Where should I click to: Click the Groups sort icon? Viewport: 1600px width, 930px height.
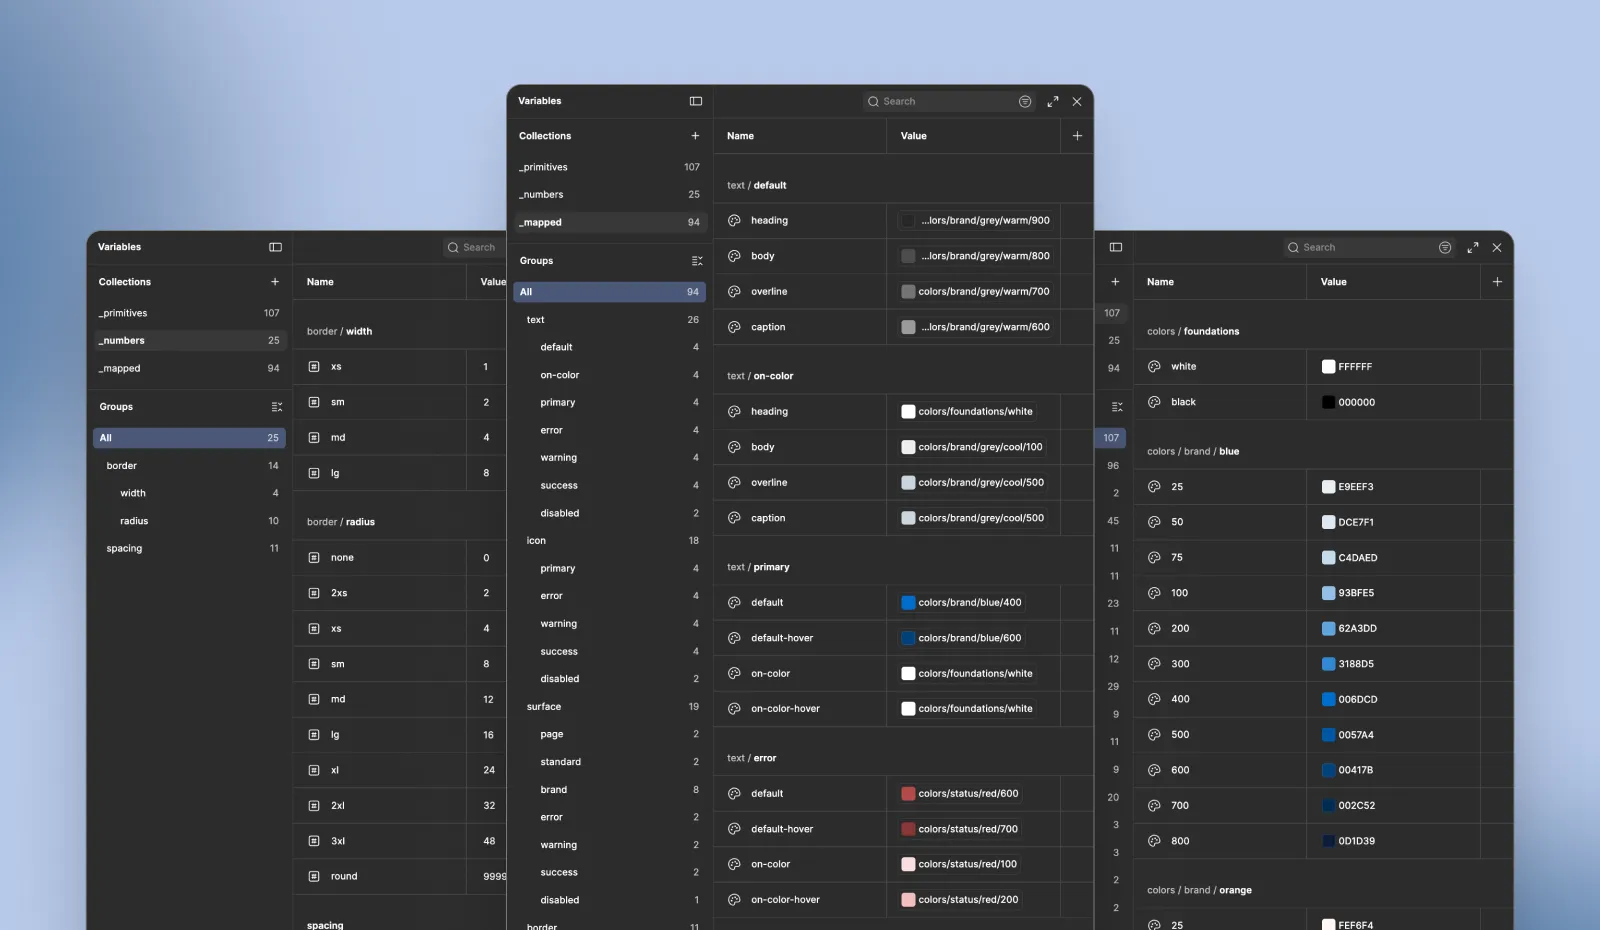[698, 260]
